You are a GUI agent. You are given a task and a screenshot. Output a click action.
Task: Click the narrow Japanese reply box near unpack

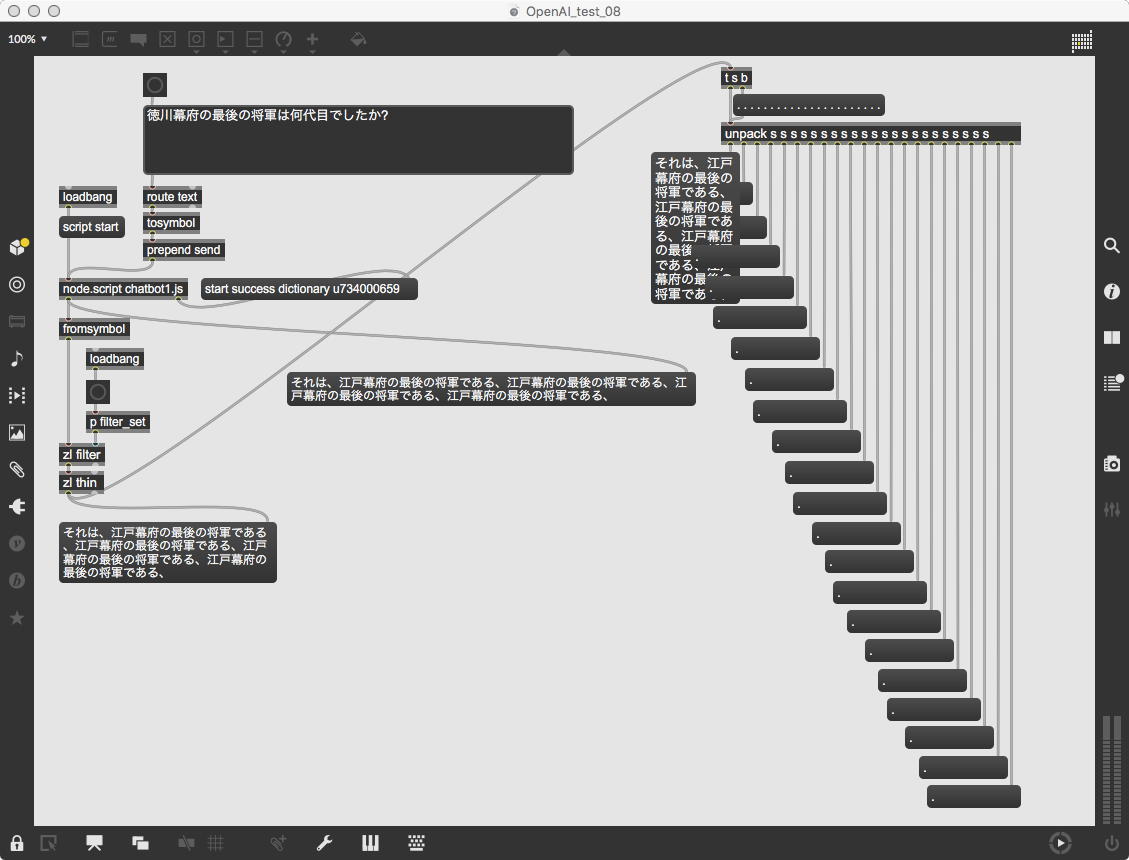[694, 228]
